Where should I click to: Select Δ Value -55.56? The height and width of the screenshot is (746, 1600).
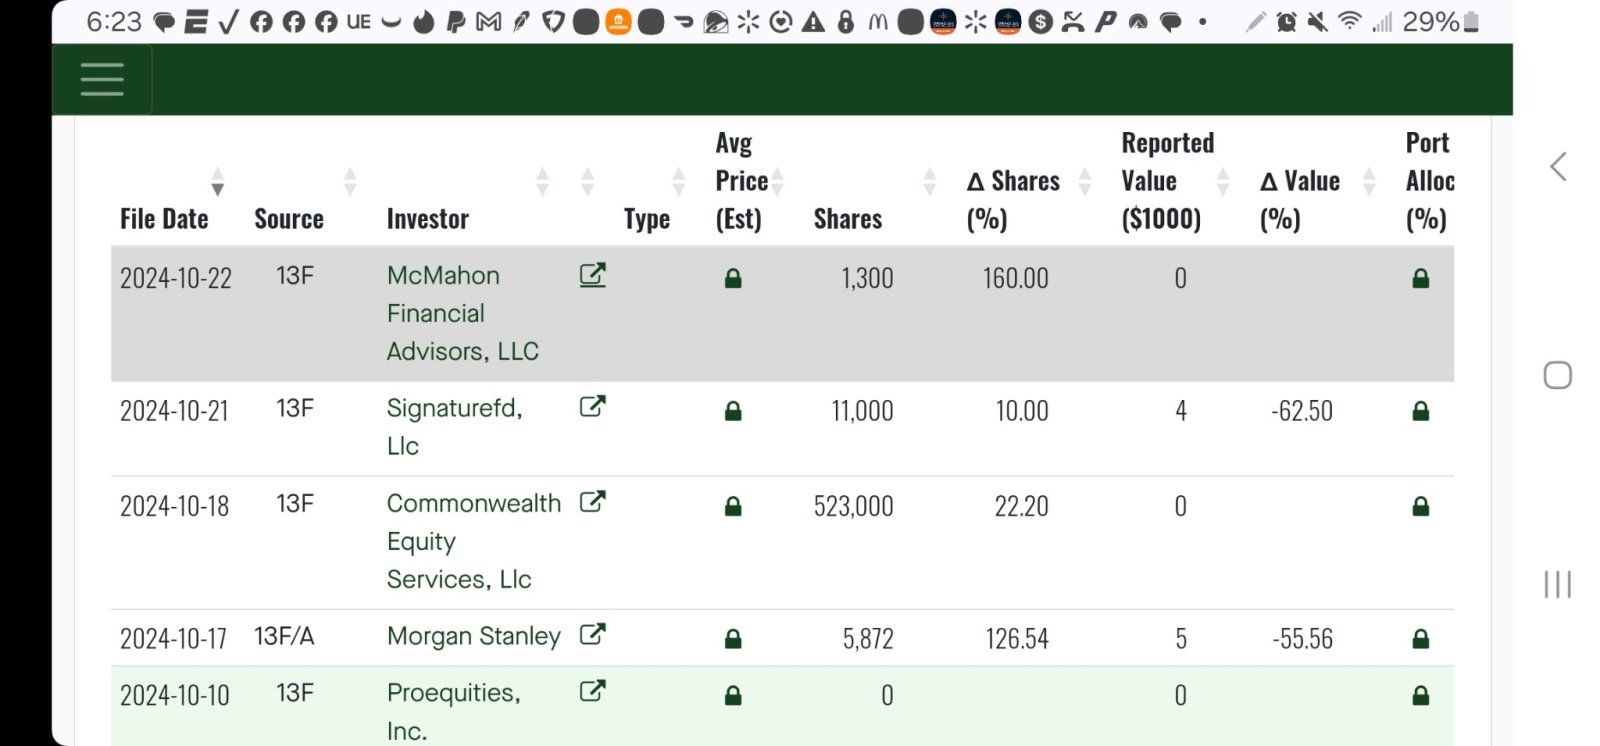pos(1302,638)
